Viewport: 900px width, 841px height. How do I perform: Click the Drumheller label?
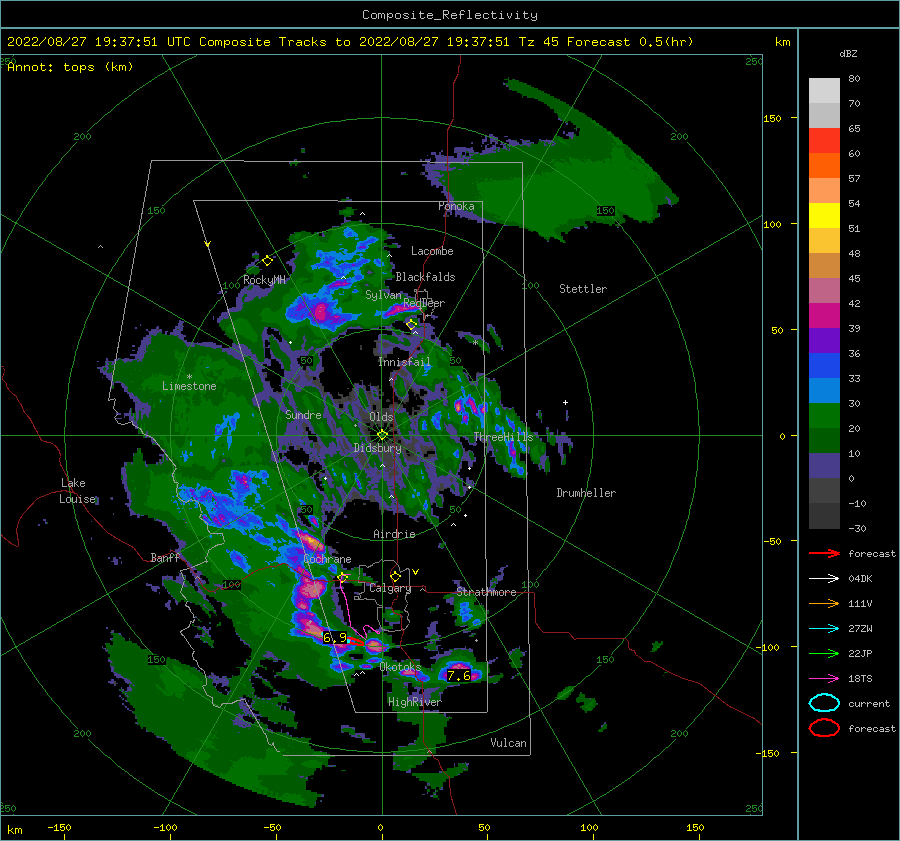pyautogui.click(x=586, y=493)
